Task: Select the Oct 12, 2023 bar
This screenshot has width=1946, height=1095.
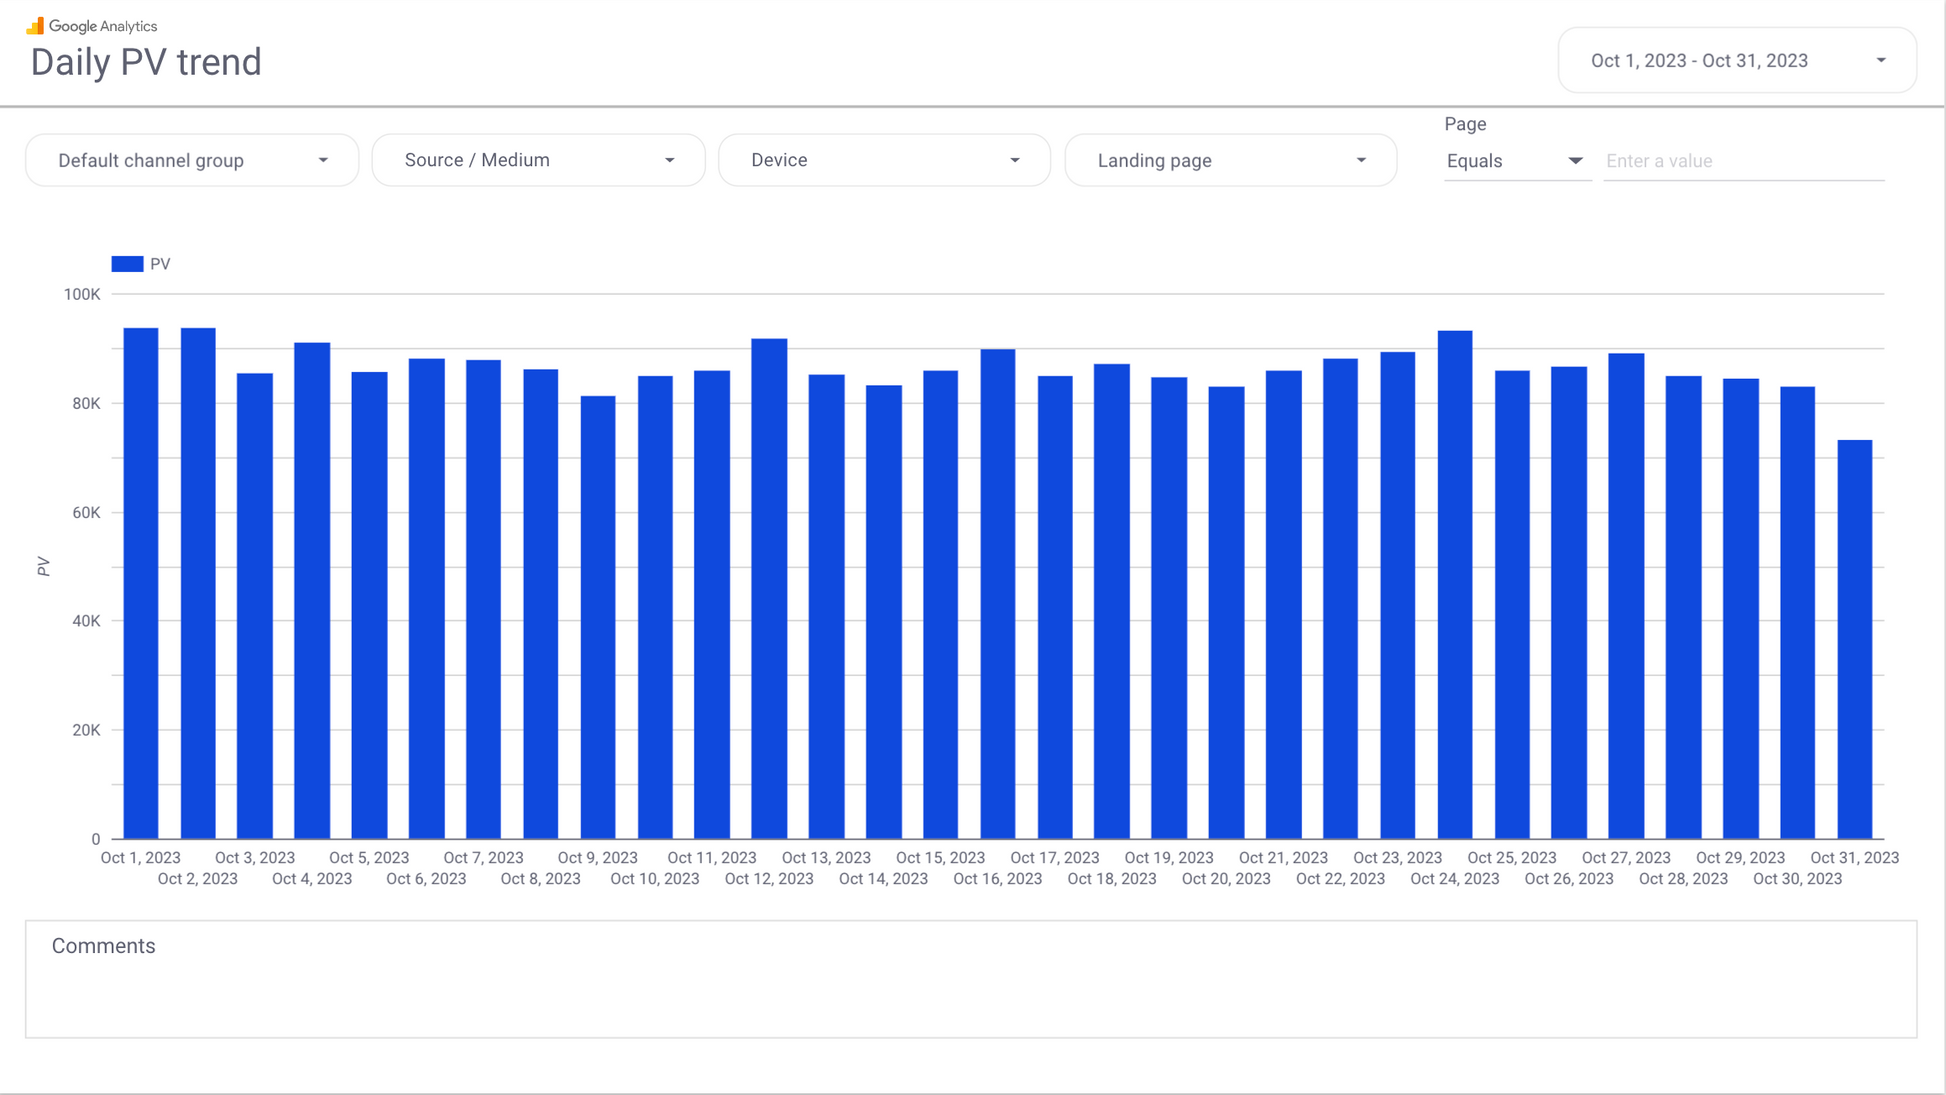Action: 769,588
